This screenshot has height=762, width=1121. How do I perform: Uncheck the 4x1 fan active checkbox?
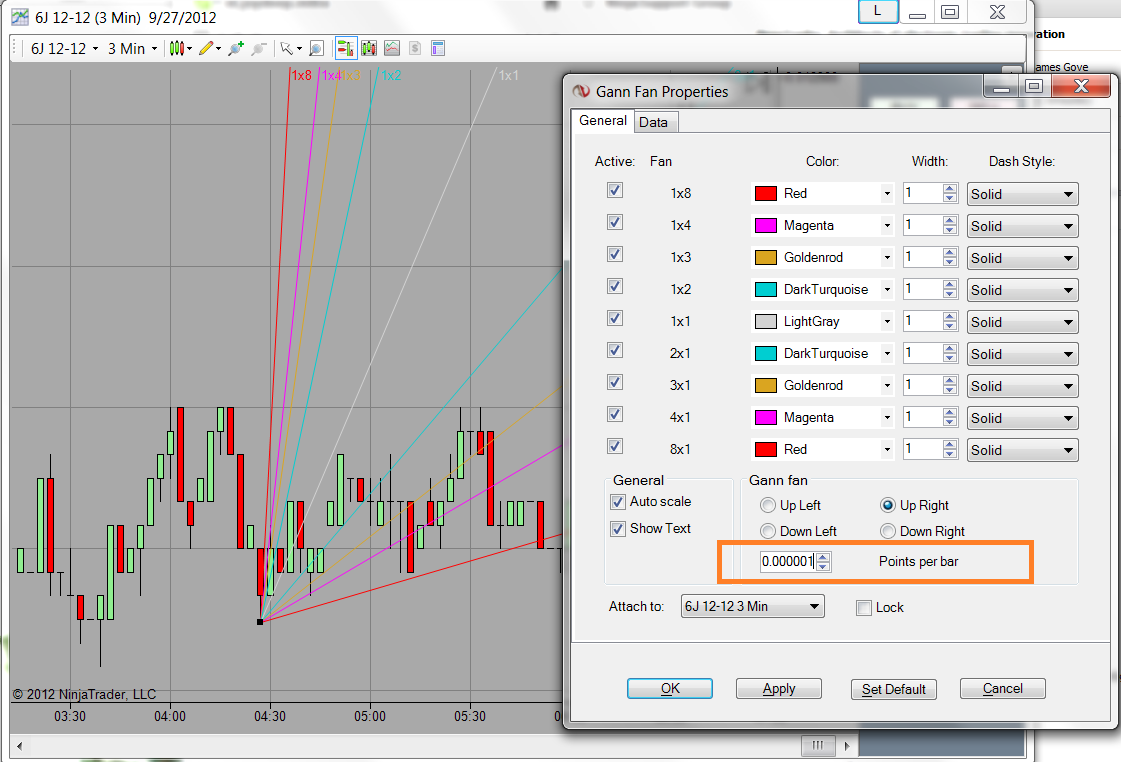point(615,415)
